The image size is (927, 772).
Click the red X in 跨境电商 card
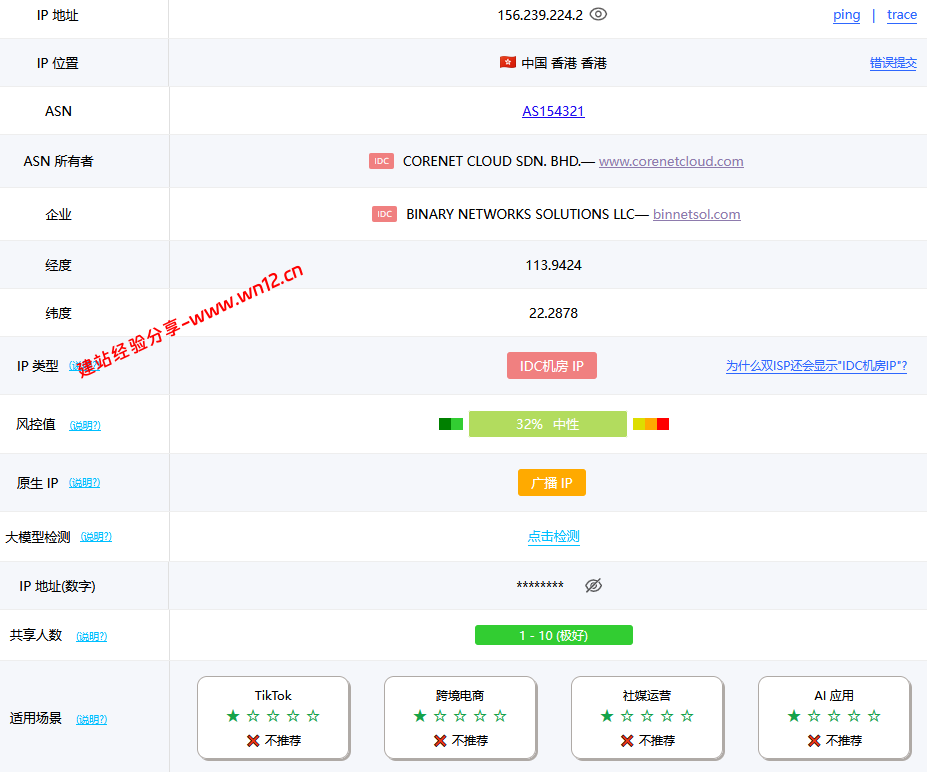(x=440, y=741)
